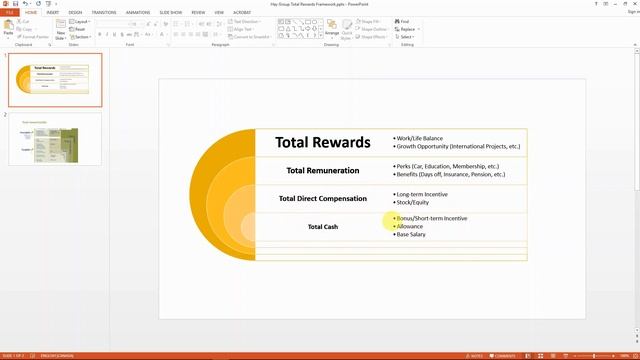The width and height of the screenshot is (640, 360).
Task: Click the Redo icon in quick access toolbar
Action: [x=38, y=4]
